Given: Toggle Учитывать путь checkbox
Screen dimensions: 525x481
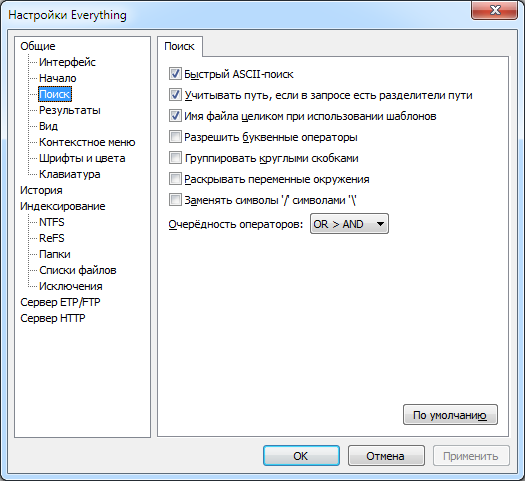Looking at the screenshot, I should coord(175,95).
